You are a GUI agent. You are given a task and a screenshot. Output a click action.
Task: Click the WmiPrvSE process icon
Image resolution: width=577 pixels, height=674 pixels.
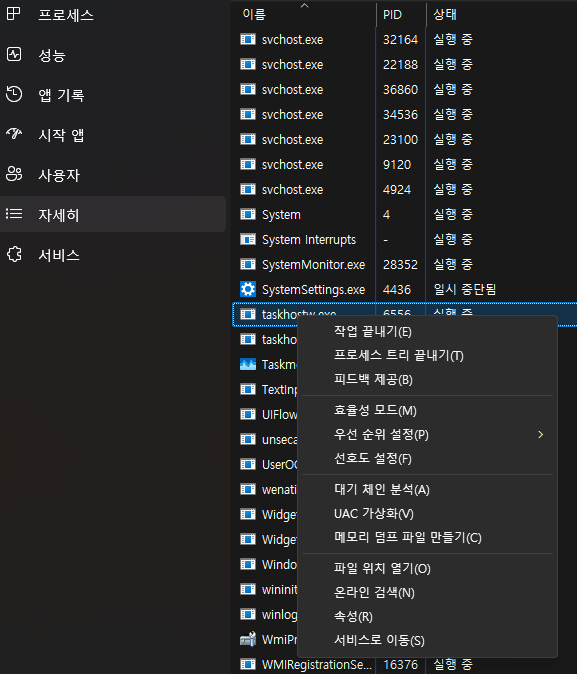248,640
